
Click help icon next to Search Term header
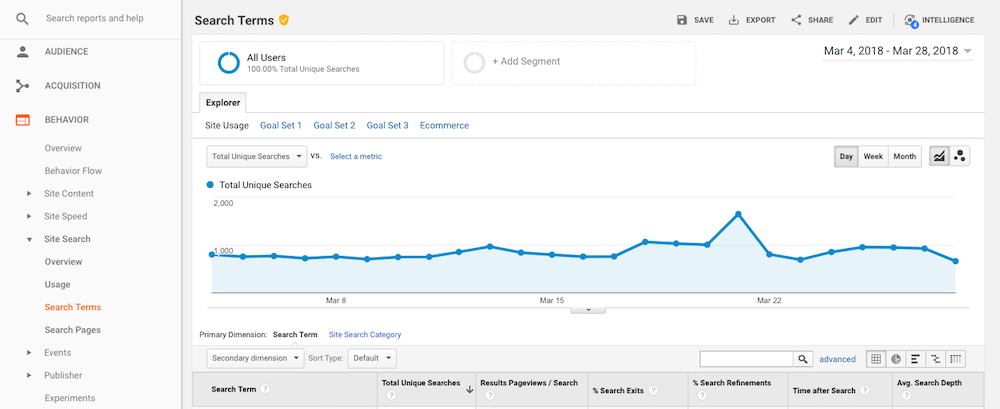[265, 389]
